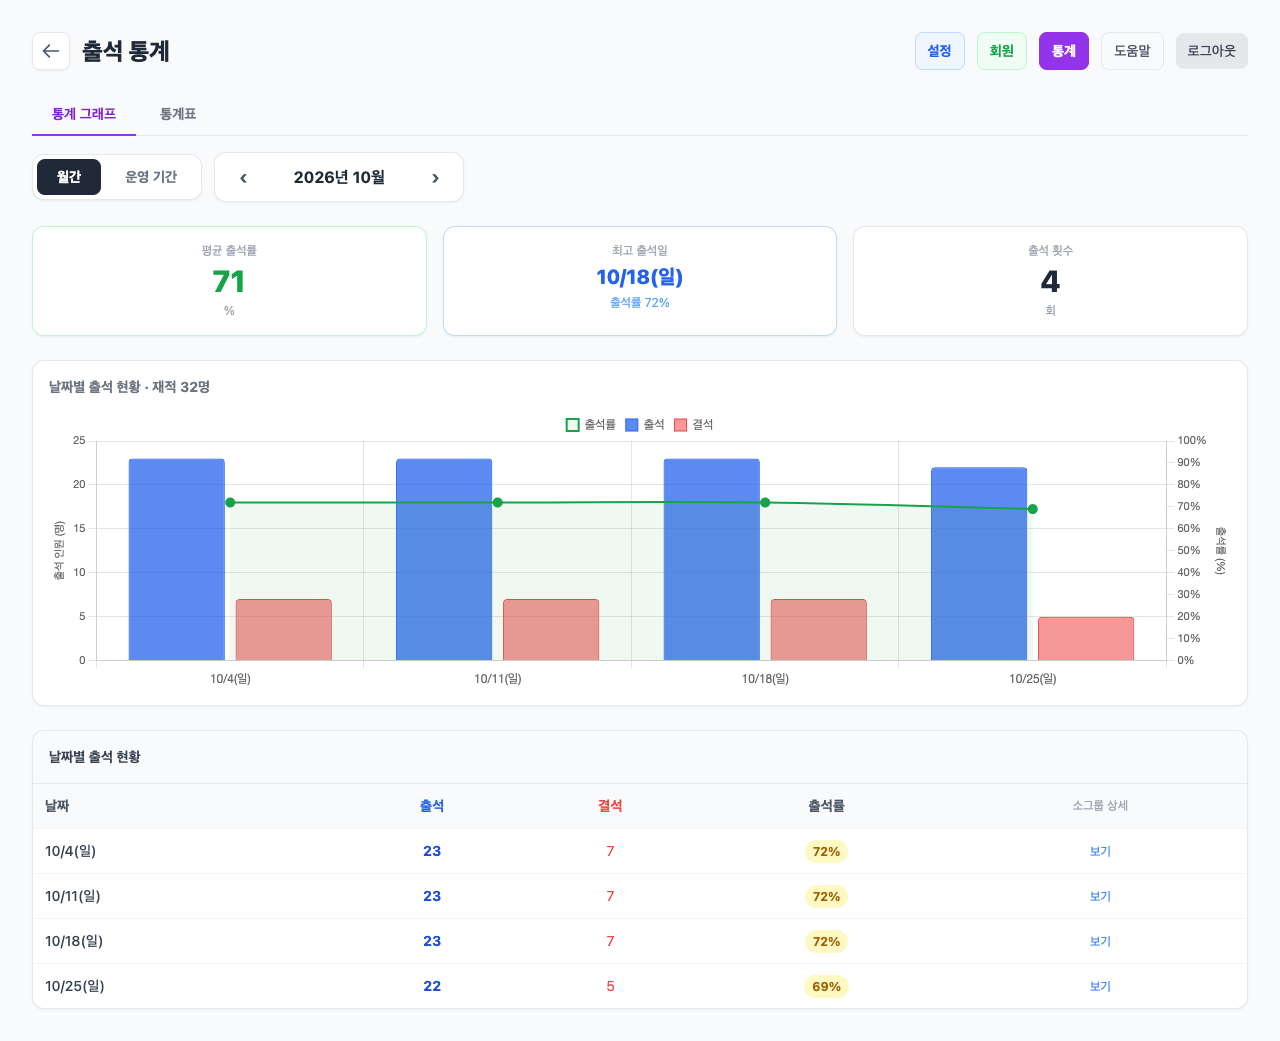Click the 10/4(일) blue attendance bar
The image size is (1280, 1041).
(177, 560)
